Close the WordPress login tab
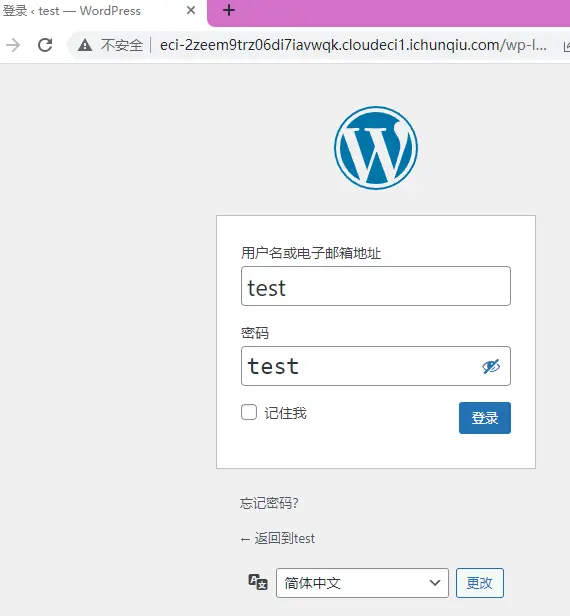The width and height of the screenshot is (570, 616). tap(191, 10)
